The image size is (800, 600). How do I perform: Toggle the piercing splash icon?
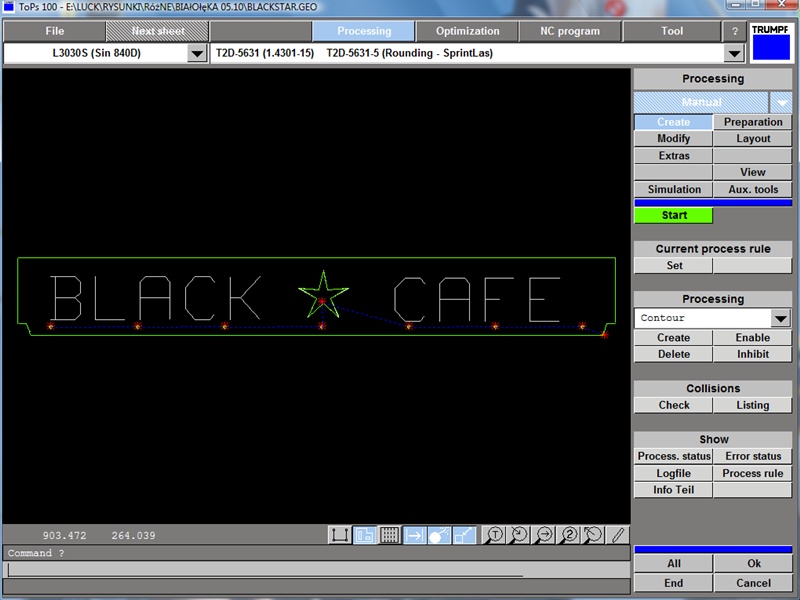tap(439, 535)
